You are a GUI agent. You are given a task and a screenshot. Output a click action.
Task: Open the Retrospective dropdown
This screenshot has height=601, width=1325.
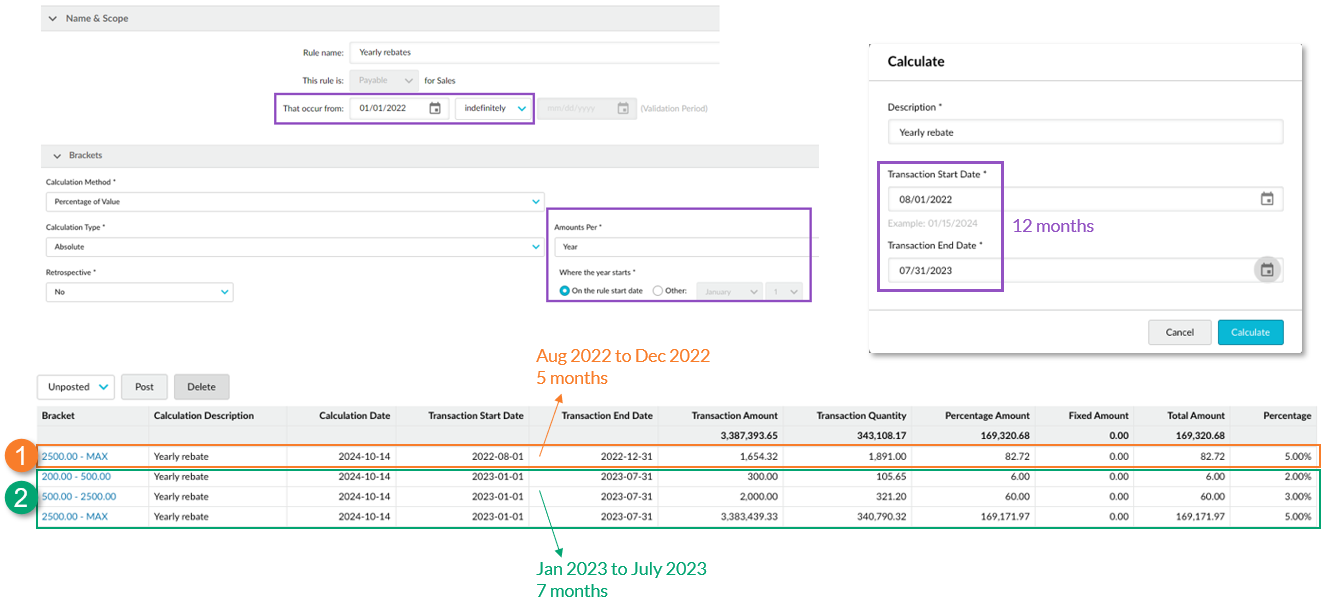click(x=139, y=292)
